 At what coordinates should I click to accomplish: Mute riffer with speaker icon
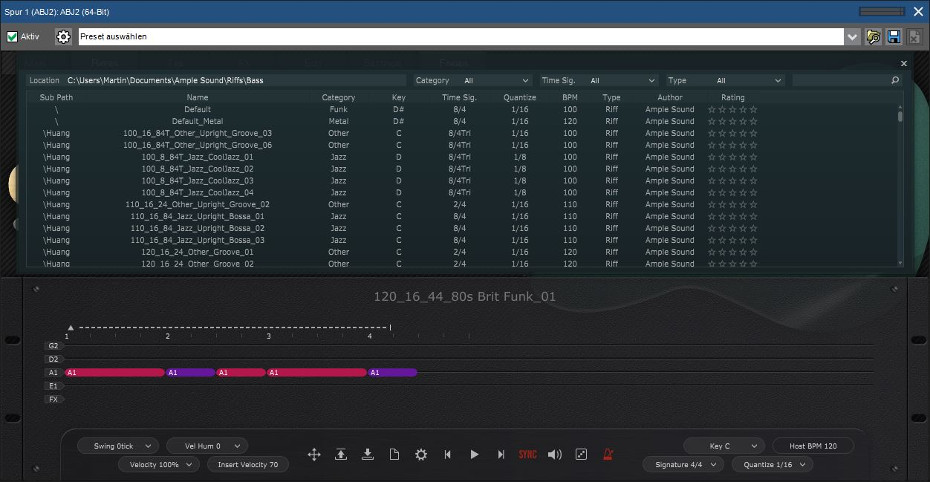[x=555, y=455]
